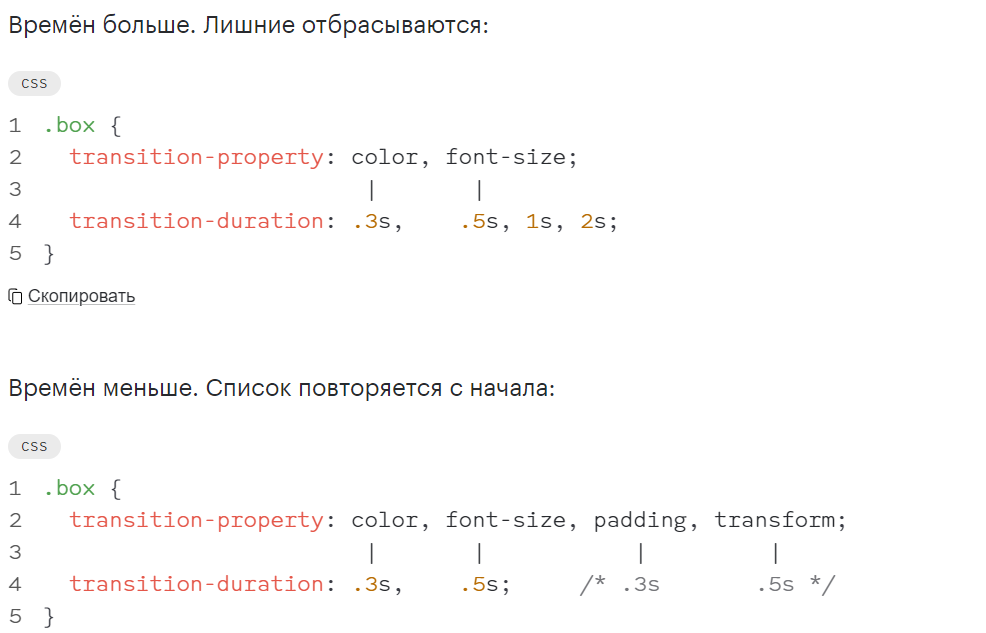Viewport: 986px width, 633px height.
Task: Click line number 5 in the first code block
Action: coord(15,253)
